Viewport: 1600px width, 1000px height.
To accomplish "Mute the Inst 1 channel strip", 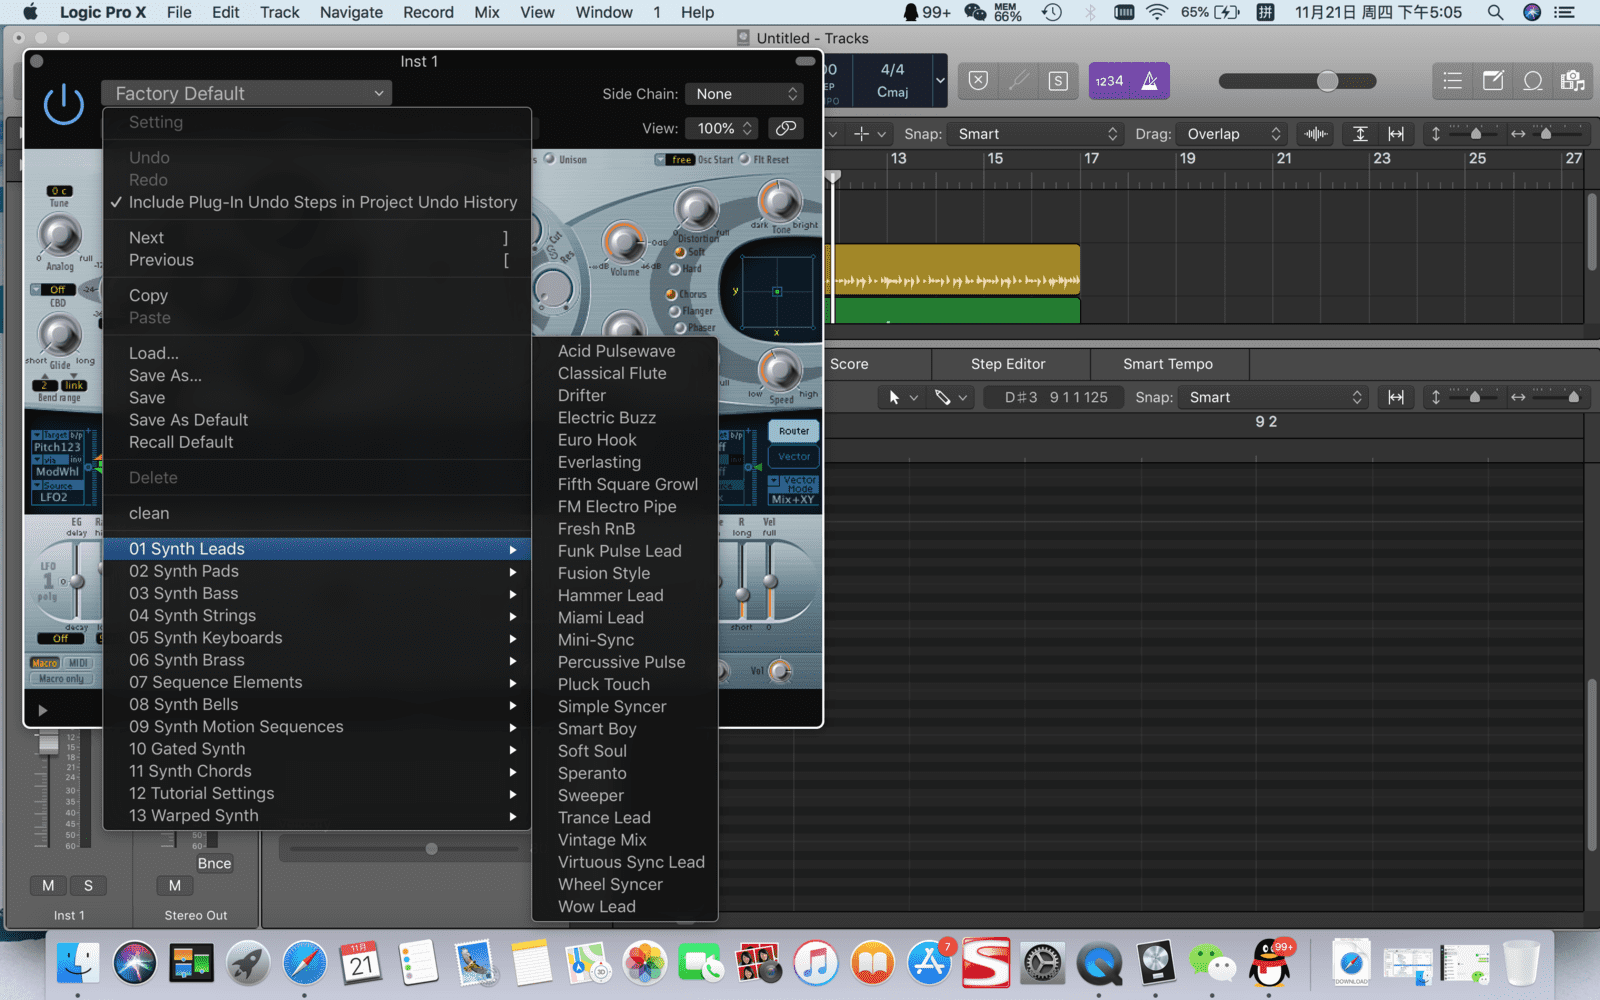I will point(48,885).
